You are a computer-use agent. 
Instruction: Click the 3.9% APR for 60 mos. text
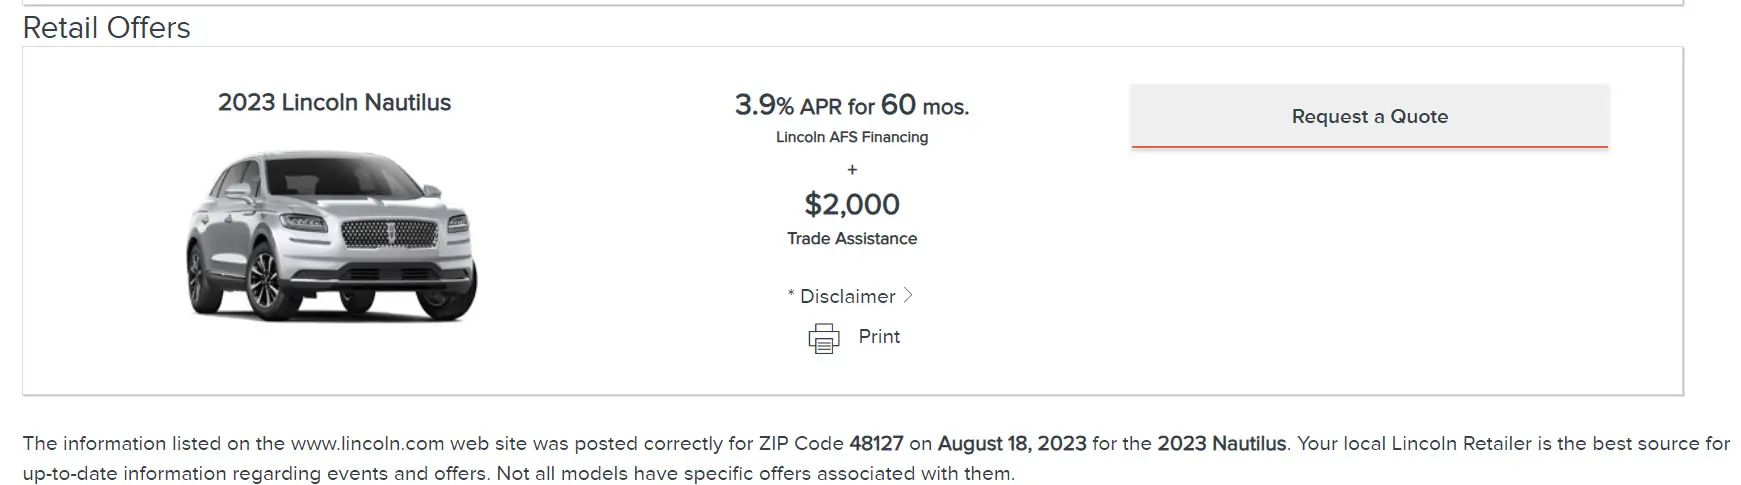(x=852, y=105)
